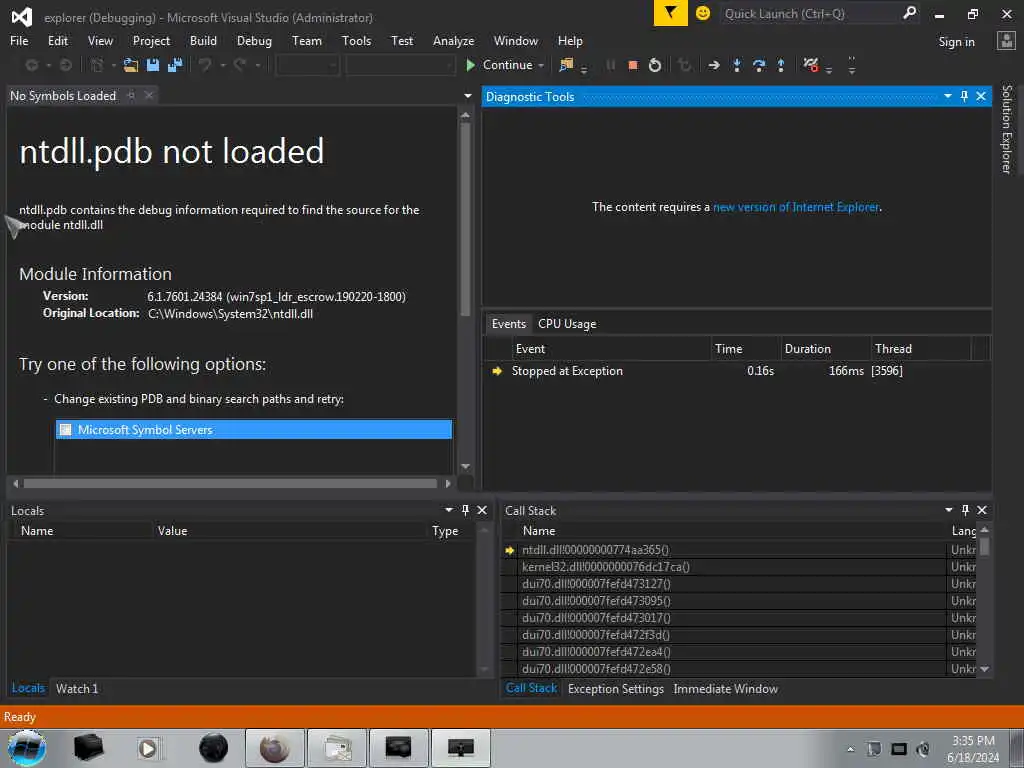This screenshot has height=768, width=1024.
Task: Switch to the Events tab
Action: [x=508, y=323]
